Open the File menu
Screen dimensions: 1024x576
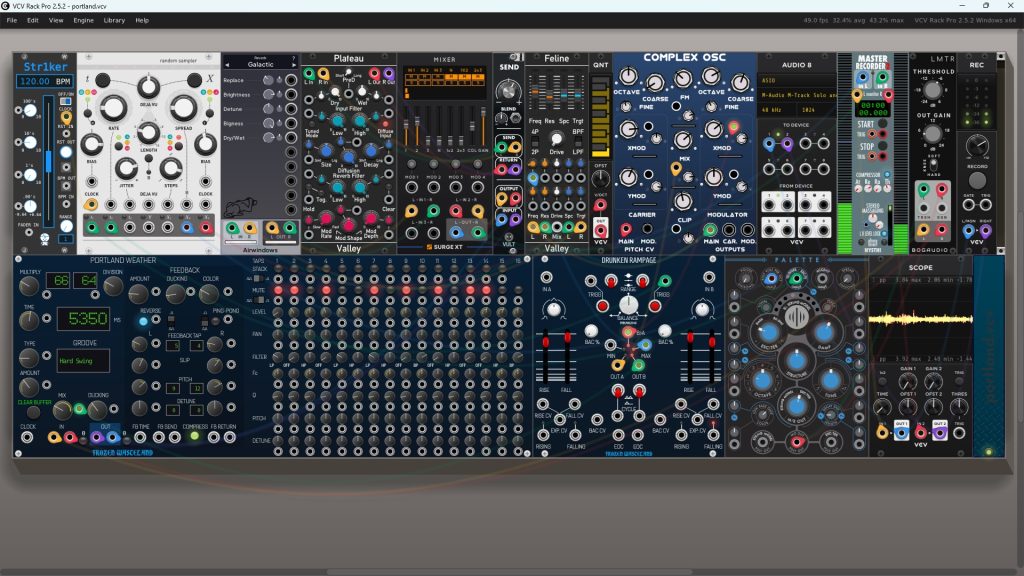12,20
